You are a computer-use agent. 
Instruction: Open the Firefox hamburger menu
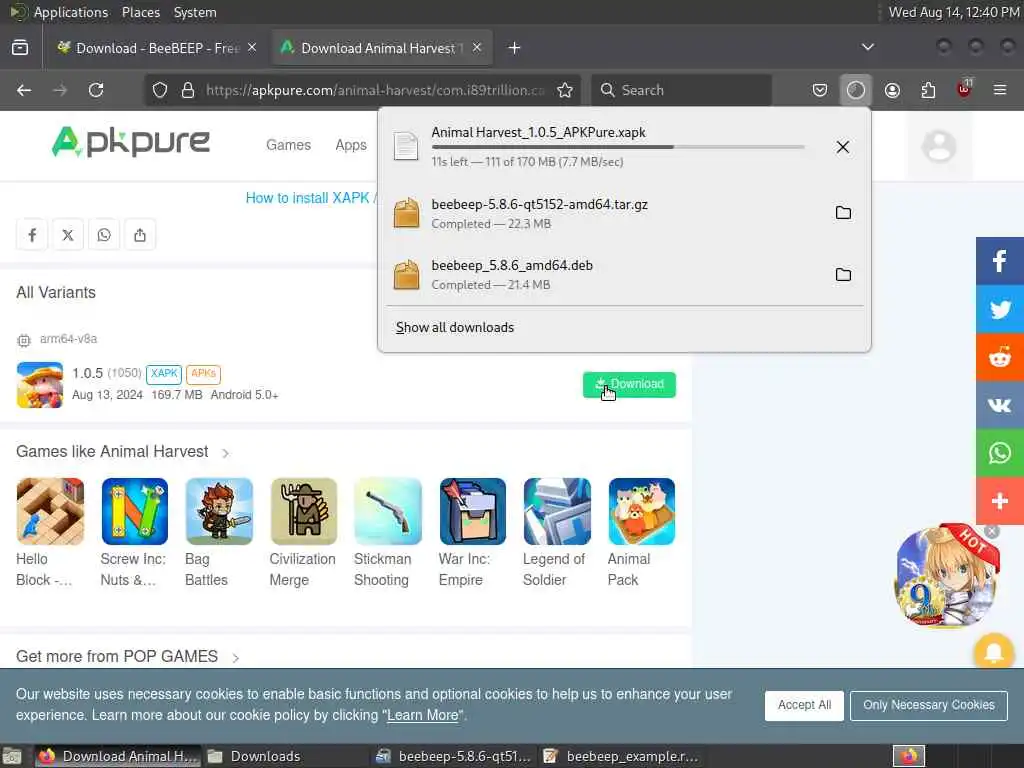(1000, 90)
